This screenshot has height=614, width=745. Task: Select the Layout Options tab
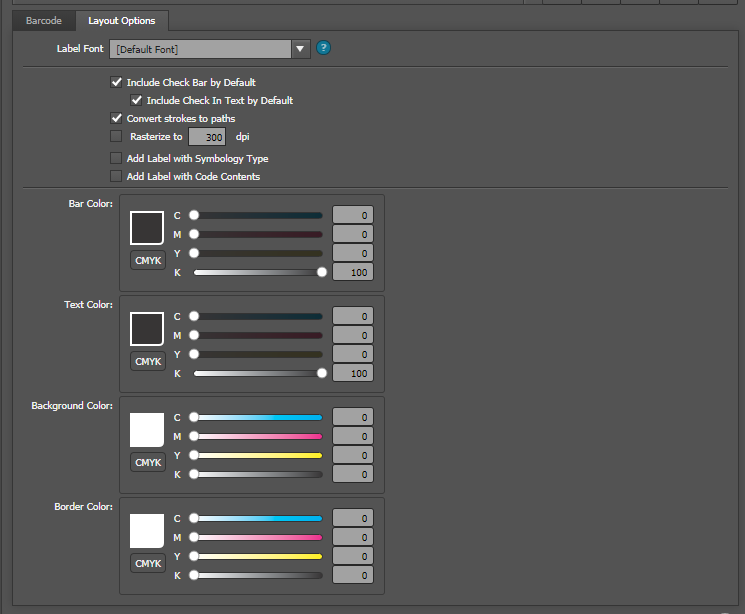[122, 20]
